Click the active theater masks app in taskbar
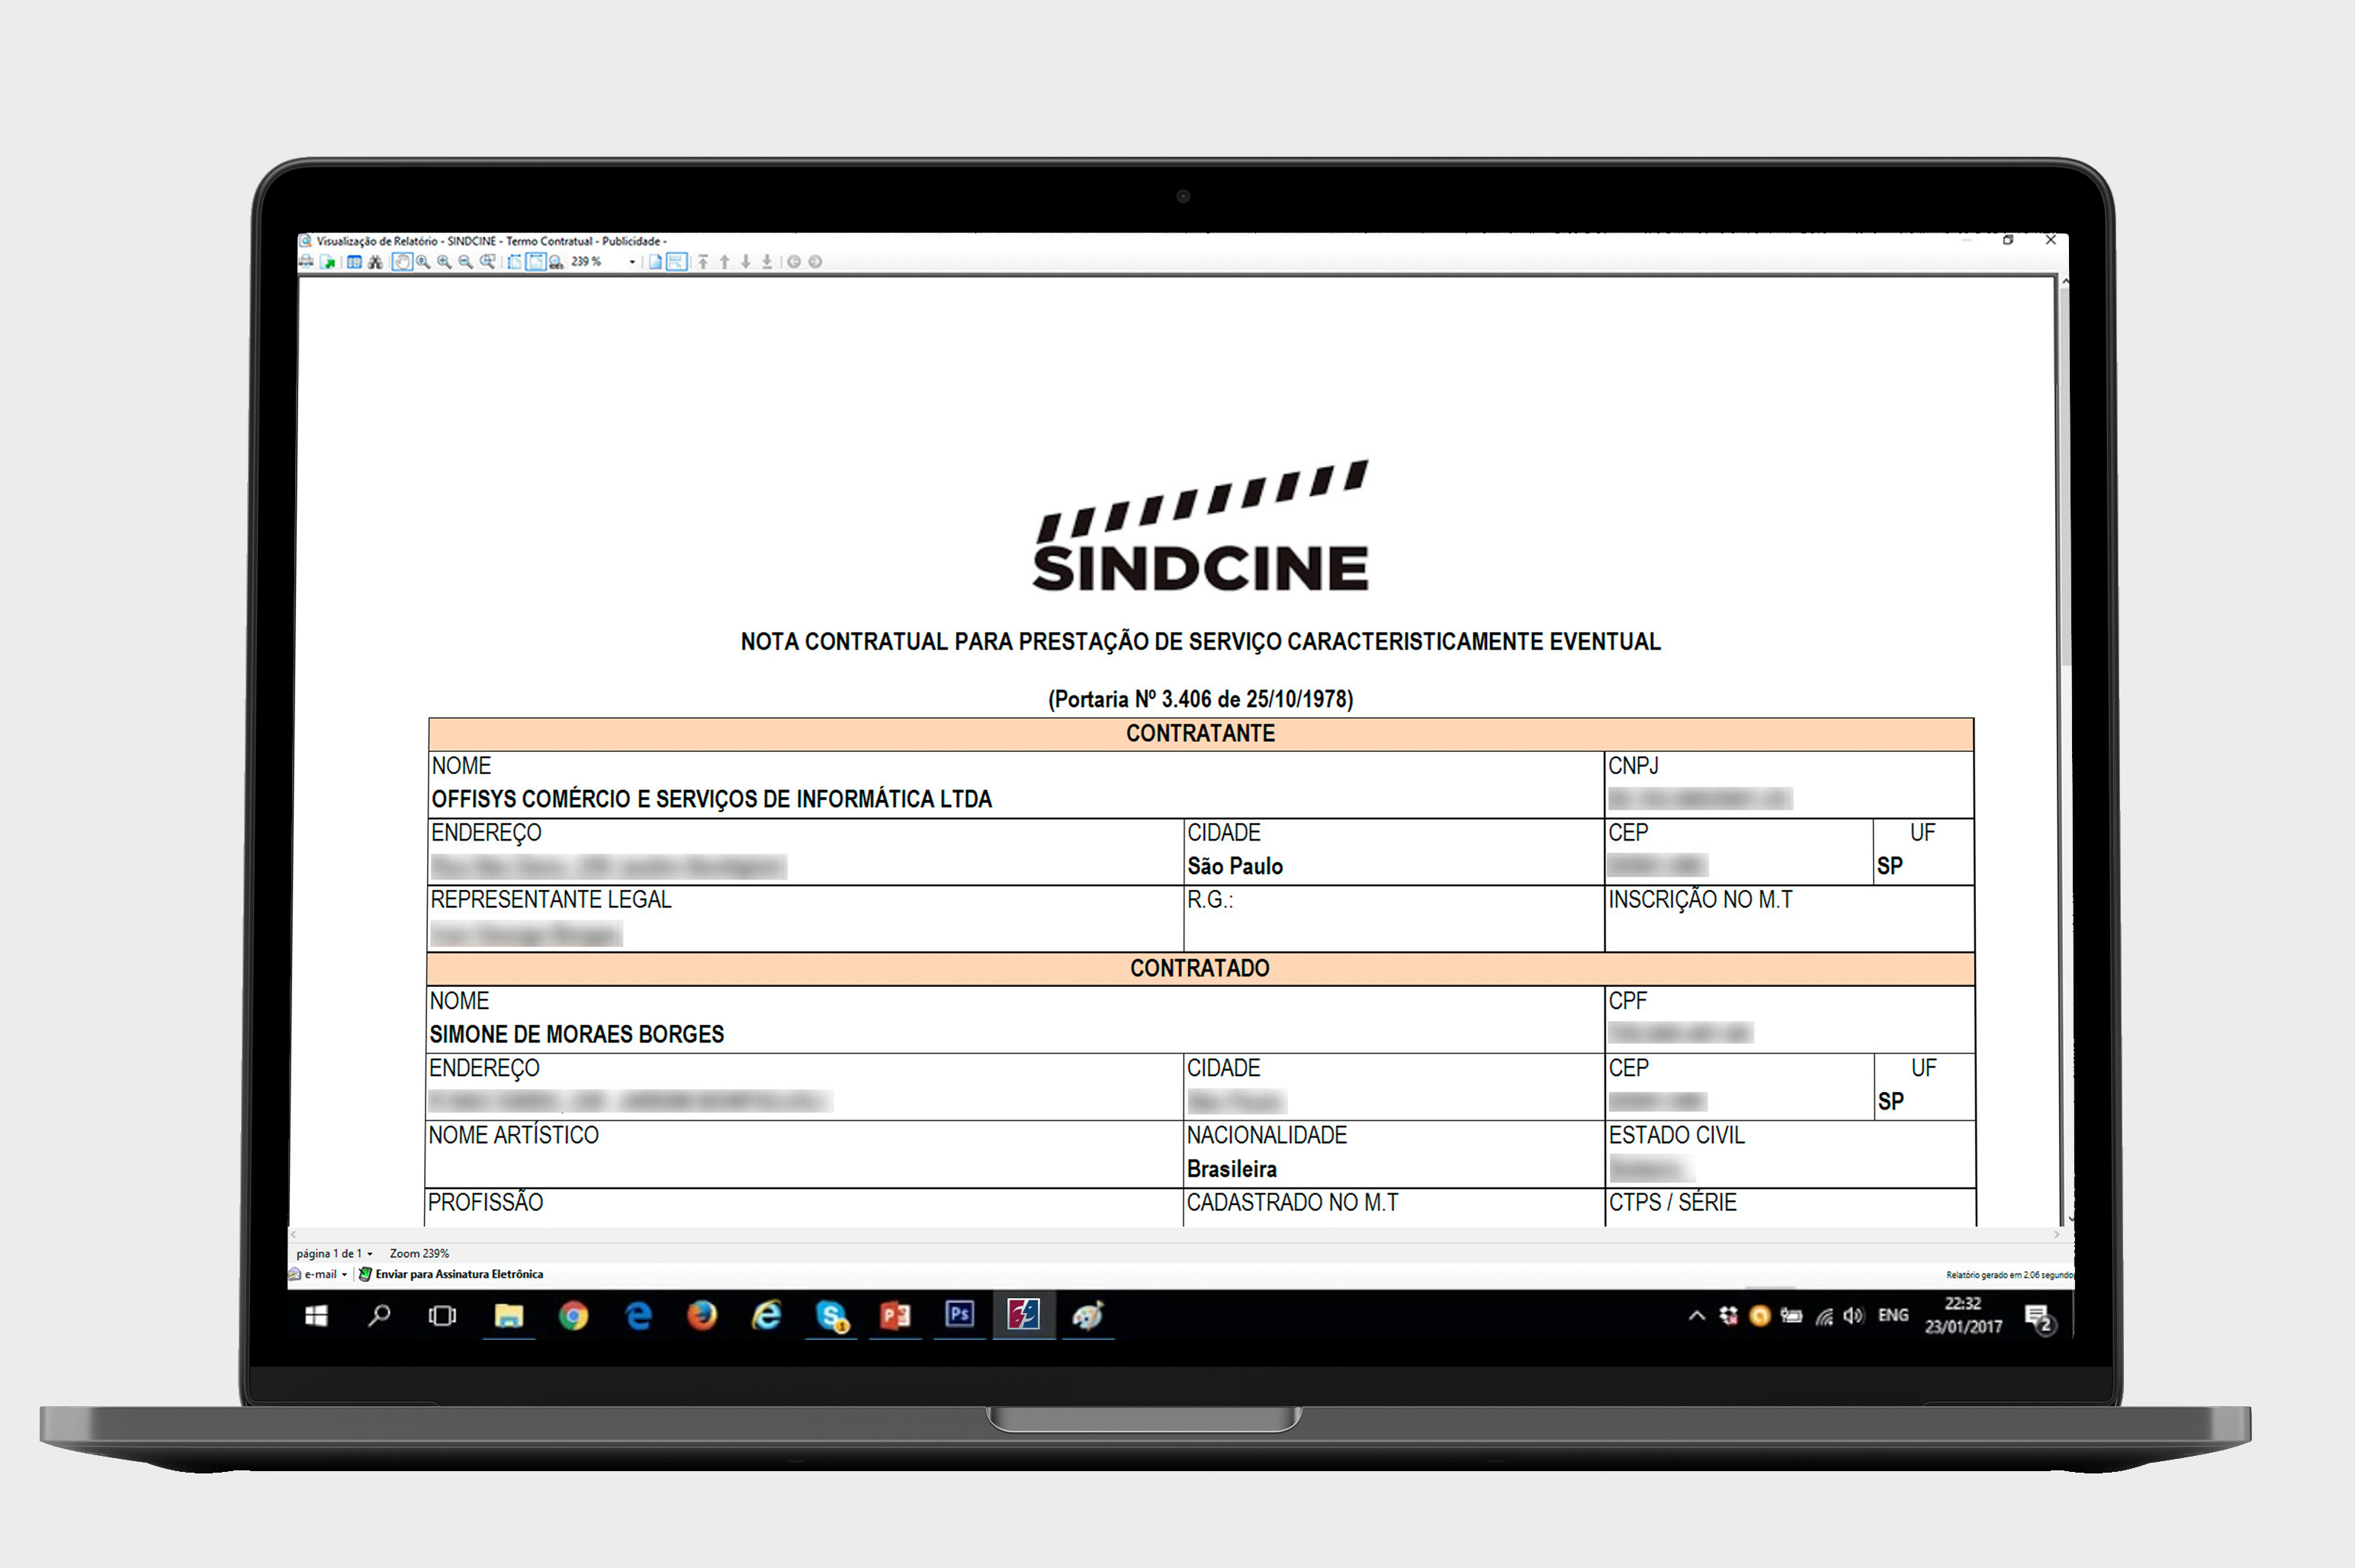Viewport: 2355px width, 1568px height. 1024,1314
